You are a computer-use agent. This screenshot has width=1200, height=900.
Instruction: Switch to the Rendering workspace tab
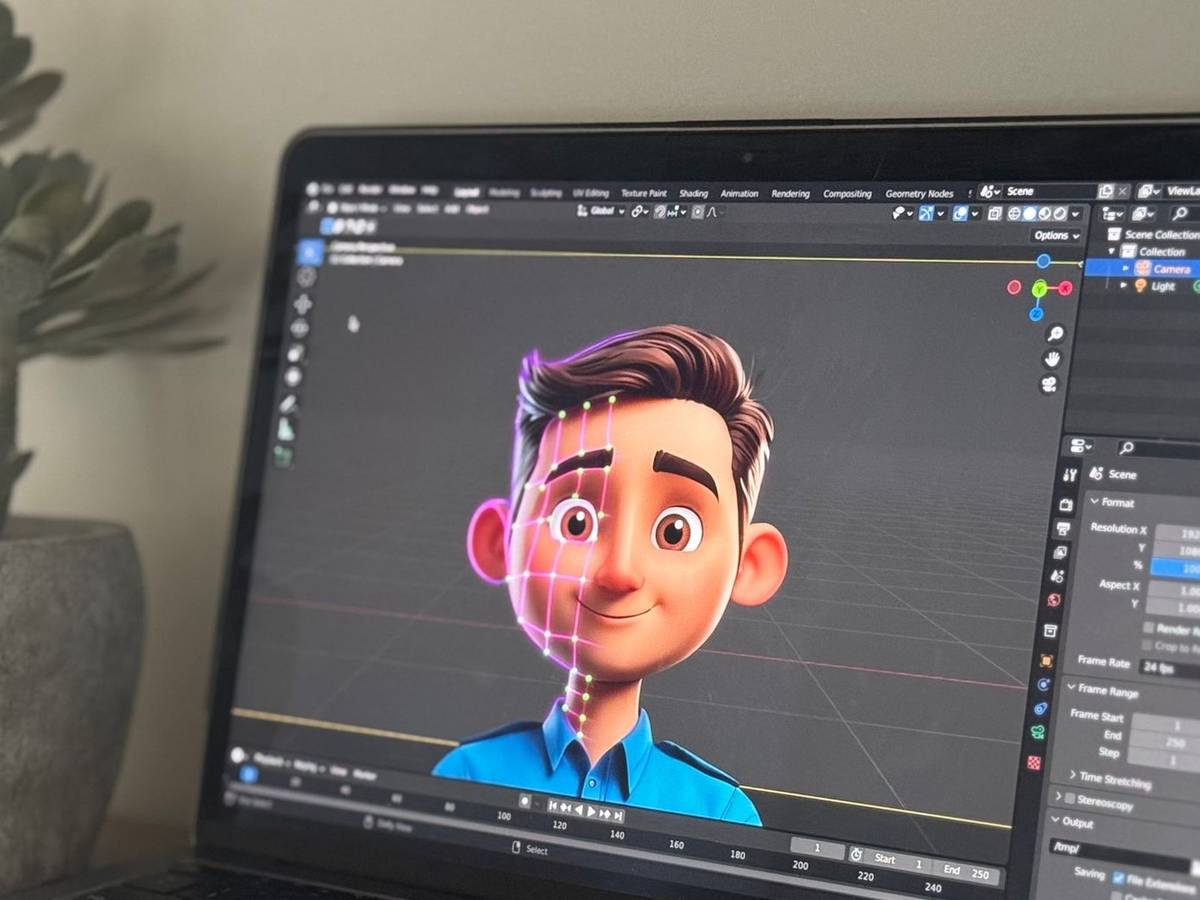[x=790, y=193]
